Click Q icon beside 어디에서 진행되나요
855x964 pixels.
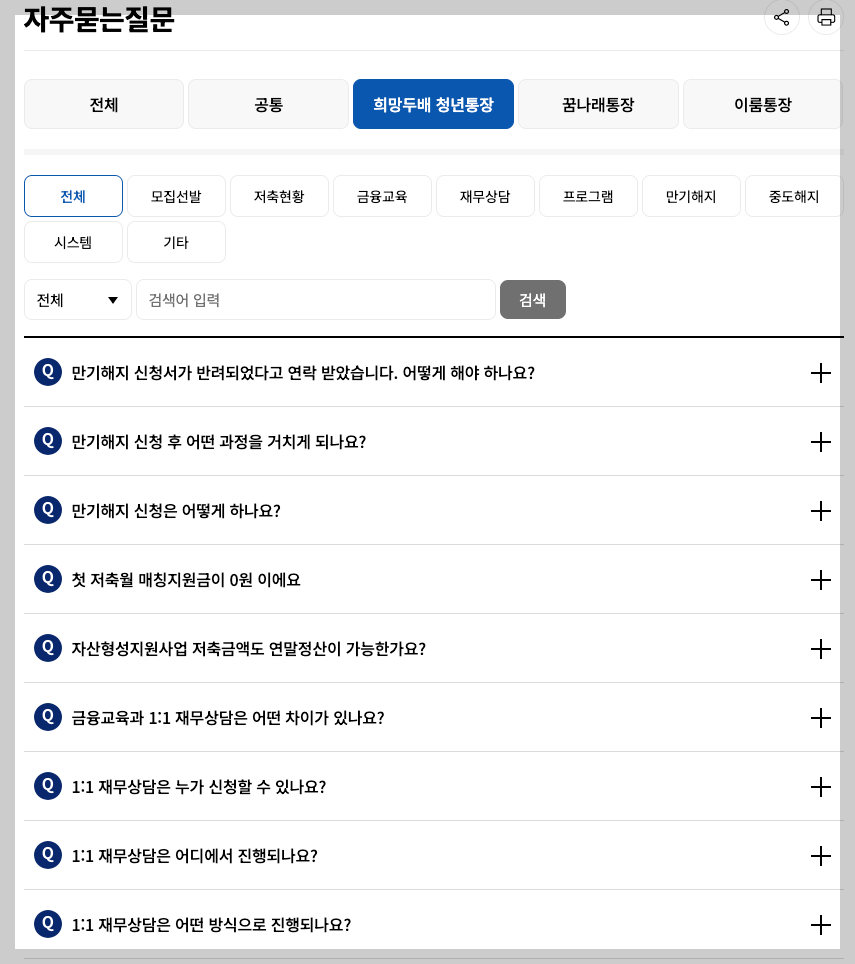pyautogui.click(x=48, y=855)
